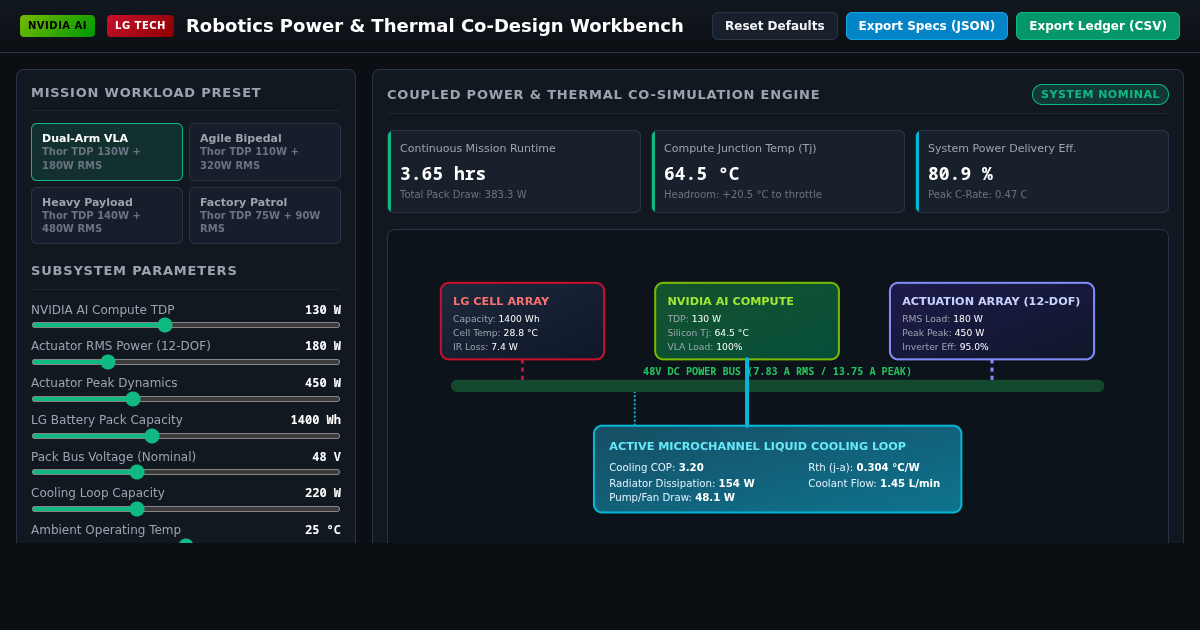1200x630 pixels.
Task: Click the 48V DC Power Bus label
Action: point(777,372)
